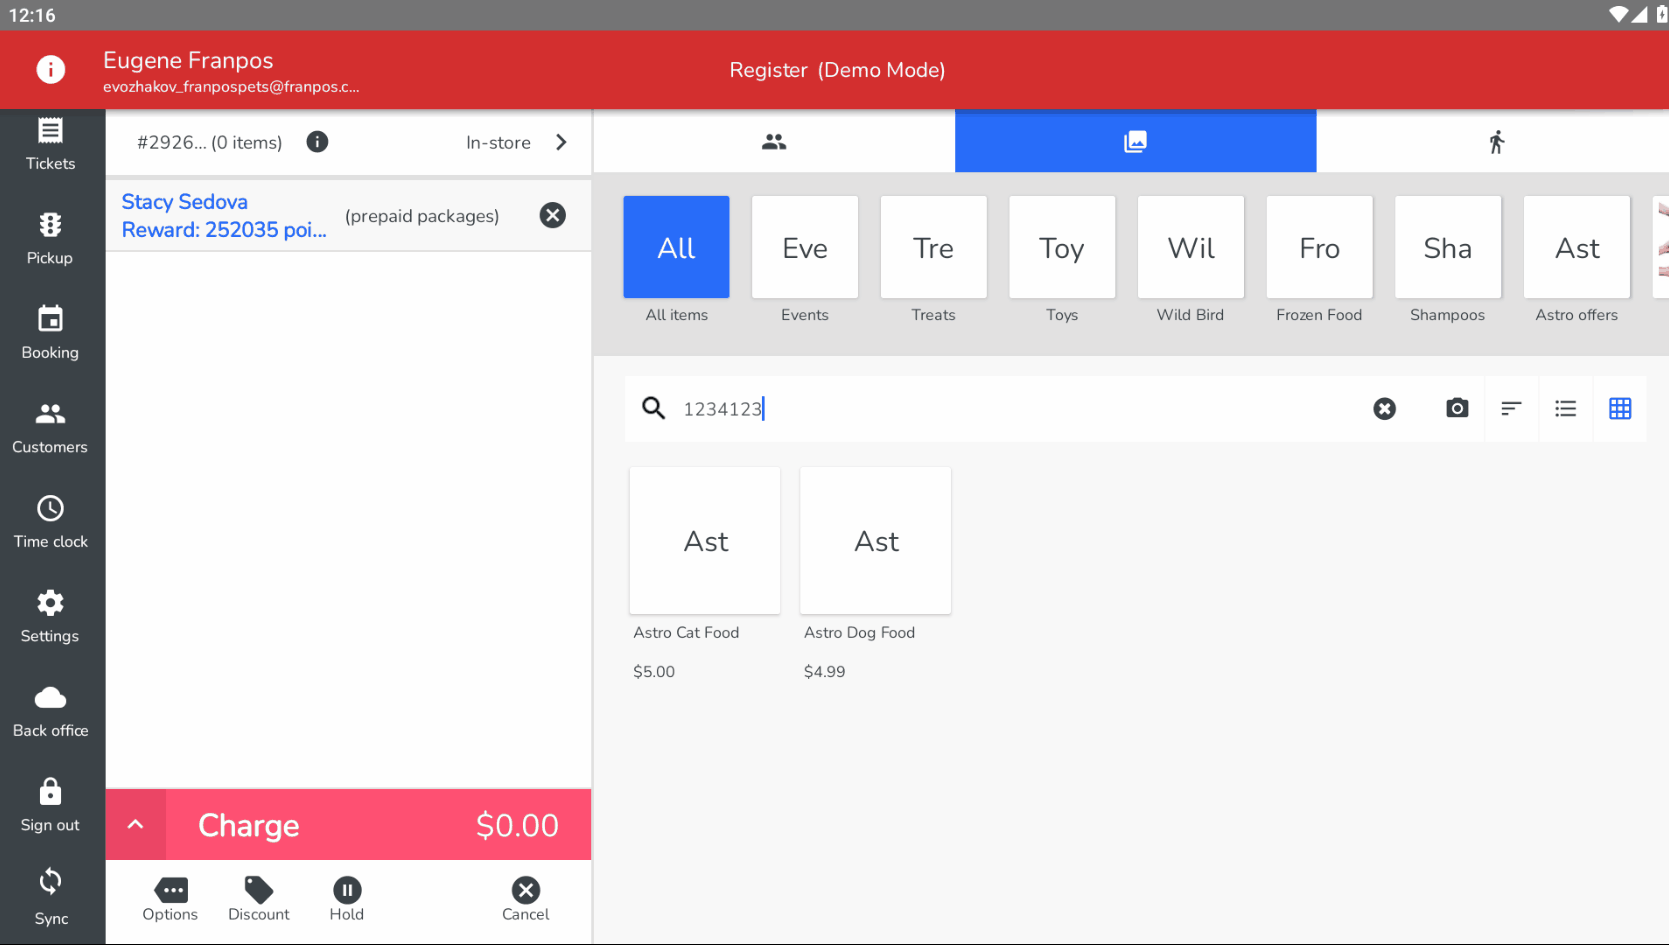Switch items to list view
Image resolution: width=1669 pixels, height=945 pixels.
(1566, 408)
